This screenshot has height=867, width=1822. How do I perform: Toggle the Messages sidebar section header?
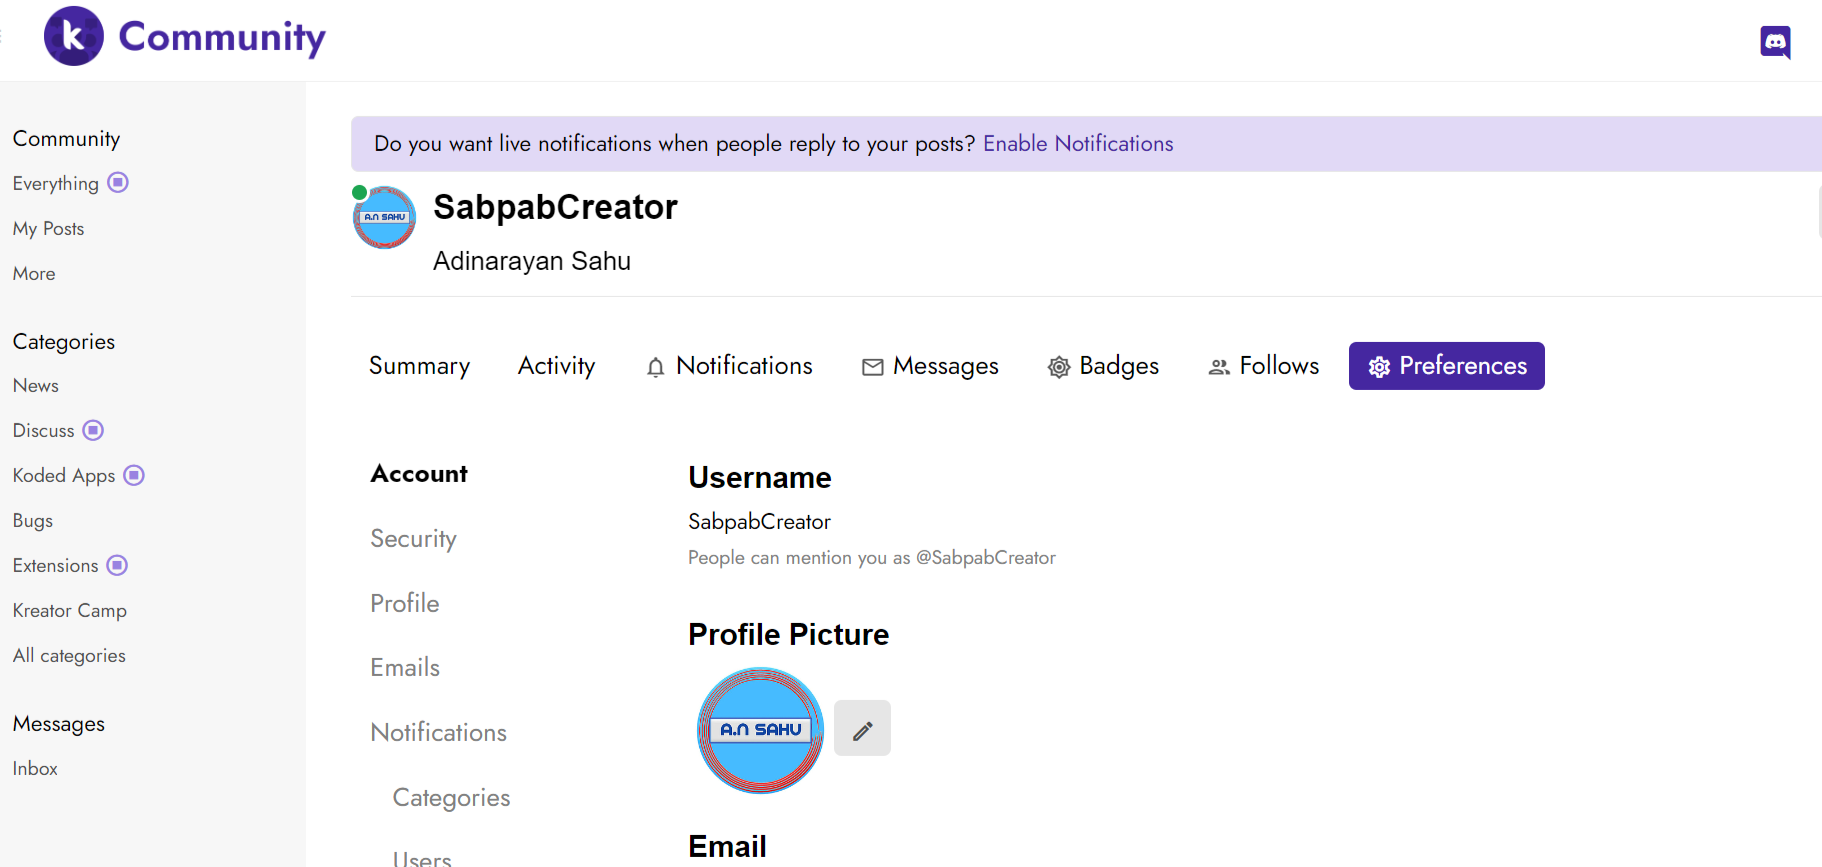coord(58,723)
